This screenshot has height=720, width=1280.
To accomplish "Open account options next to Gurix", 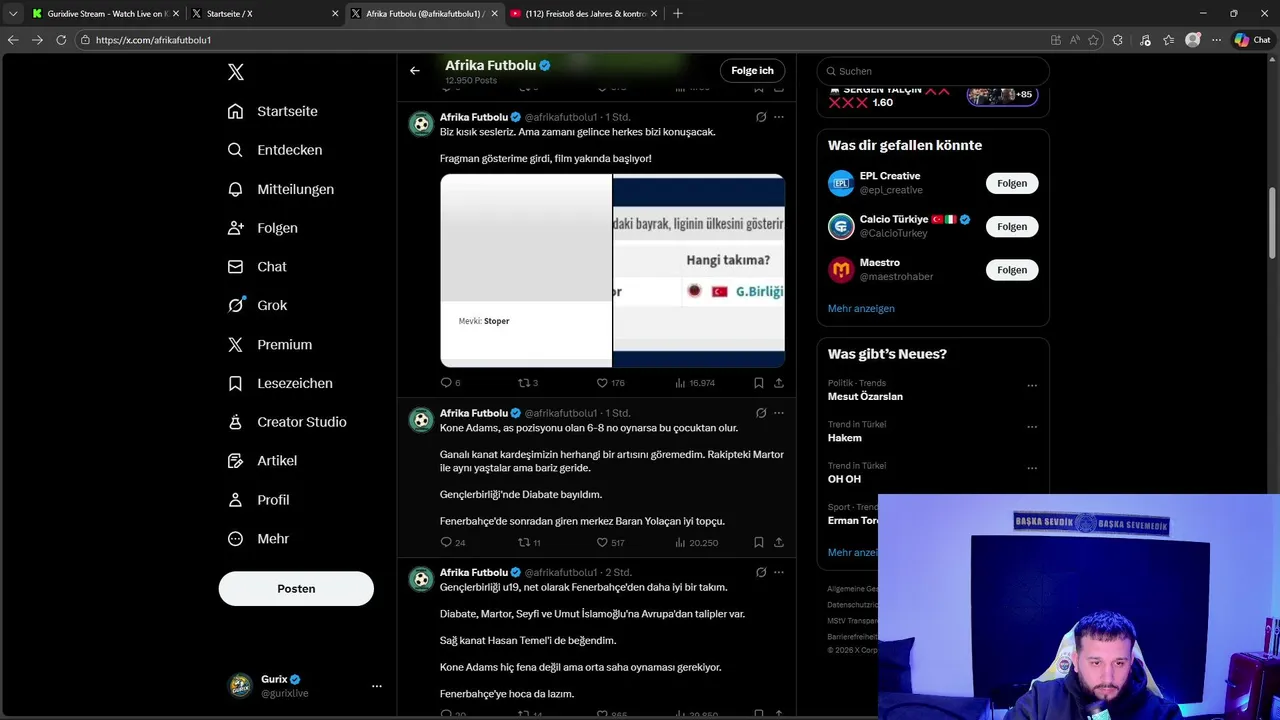I will (x=376, y=686).
